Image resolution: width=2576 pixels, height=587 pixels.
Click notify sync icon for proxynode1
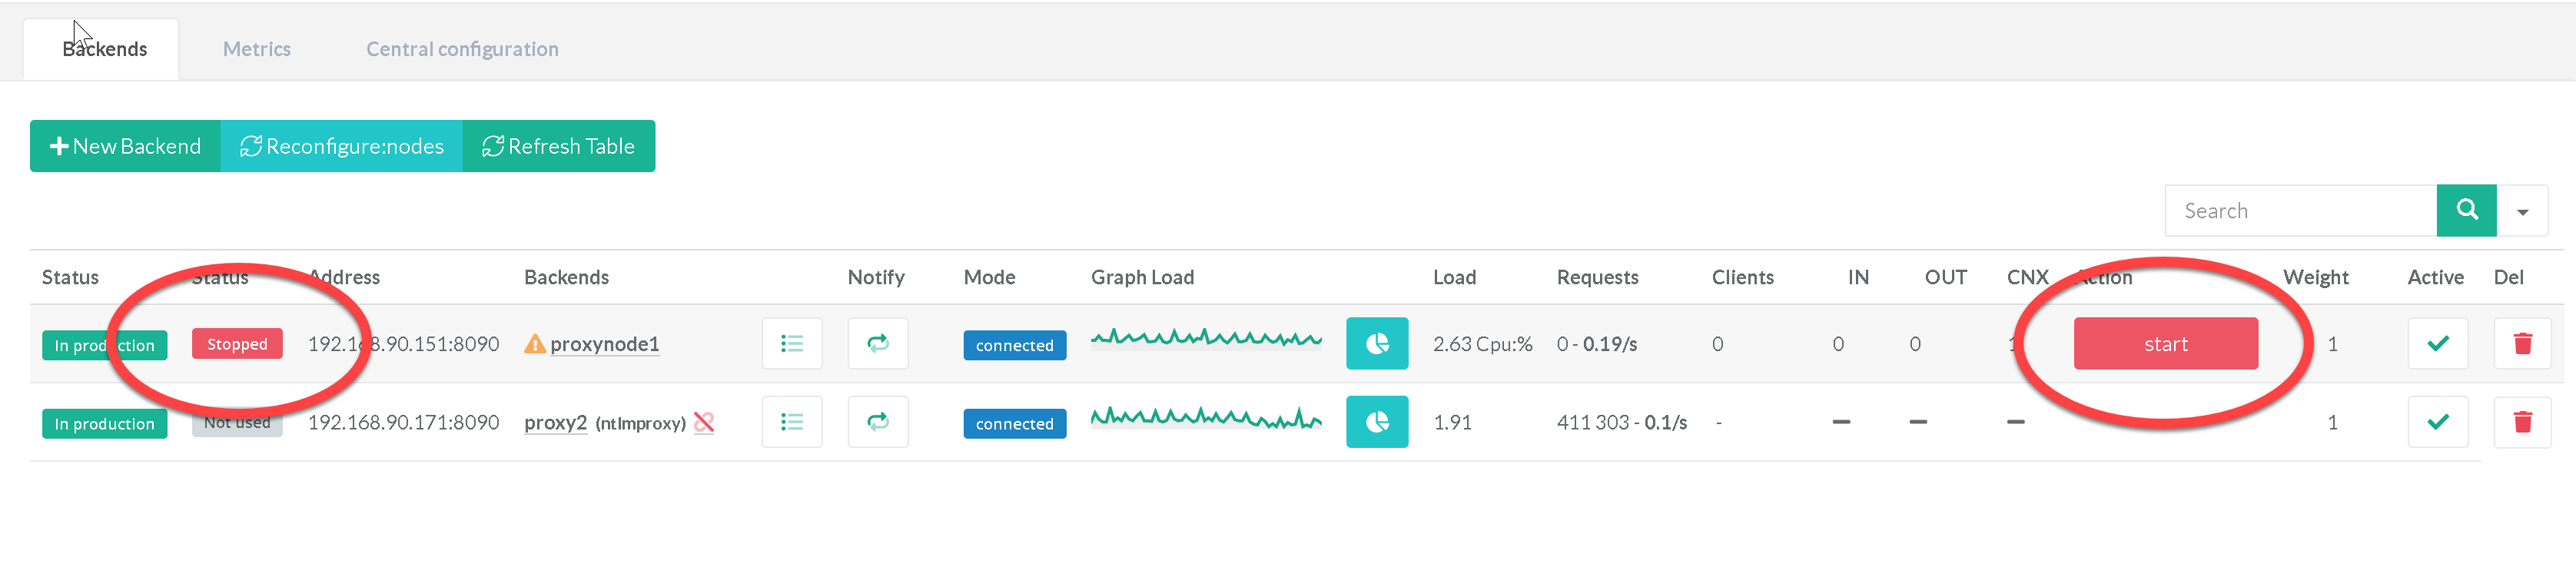pos(877,344)
